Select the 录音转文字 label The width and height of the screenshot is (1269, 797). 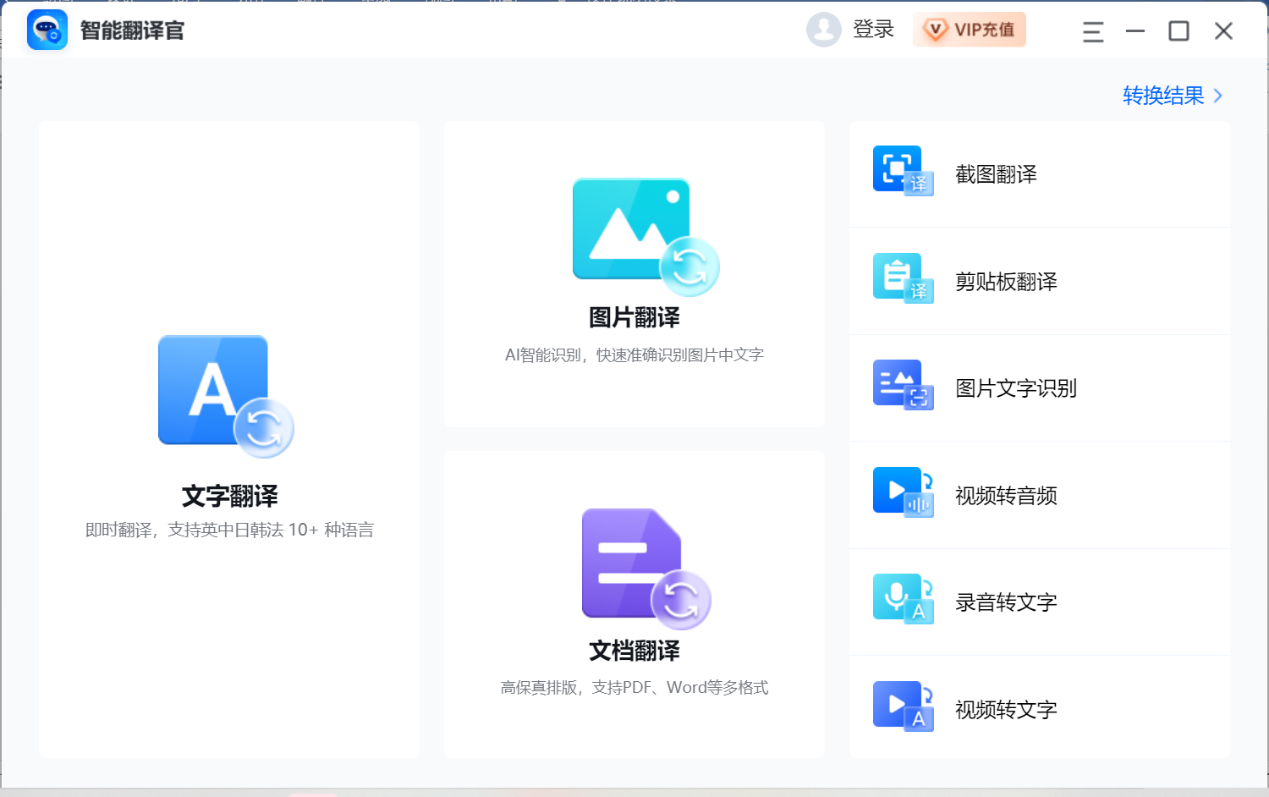[1006, 603]
